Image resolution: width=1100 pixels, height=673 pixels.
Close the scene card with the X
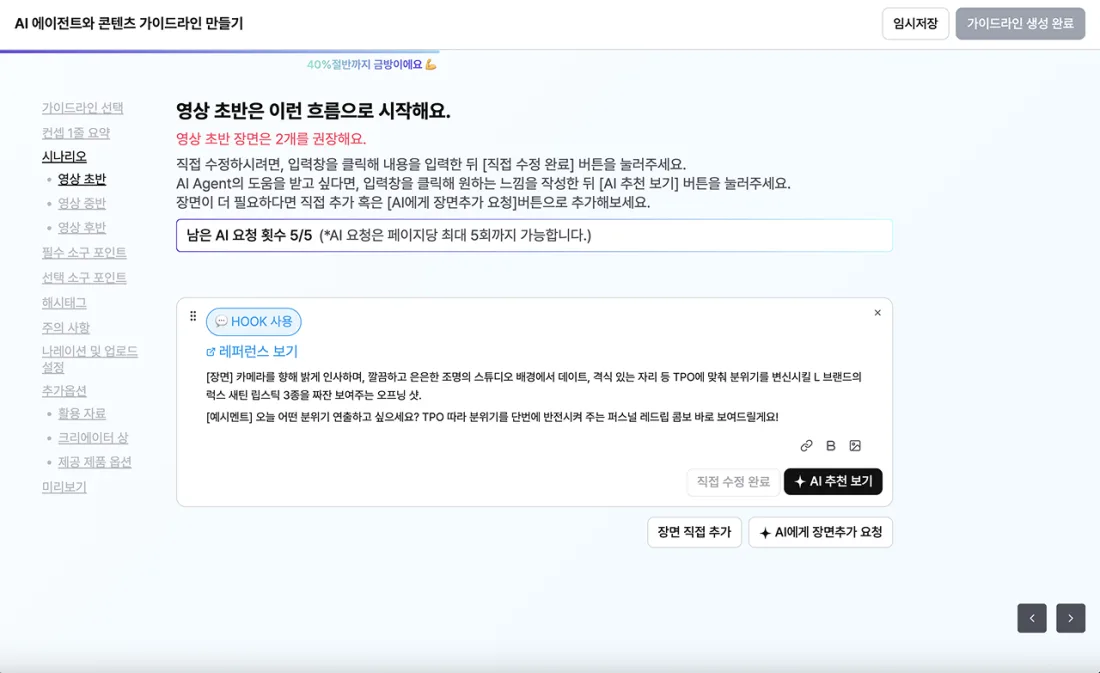pos(877,312)
